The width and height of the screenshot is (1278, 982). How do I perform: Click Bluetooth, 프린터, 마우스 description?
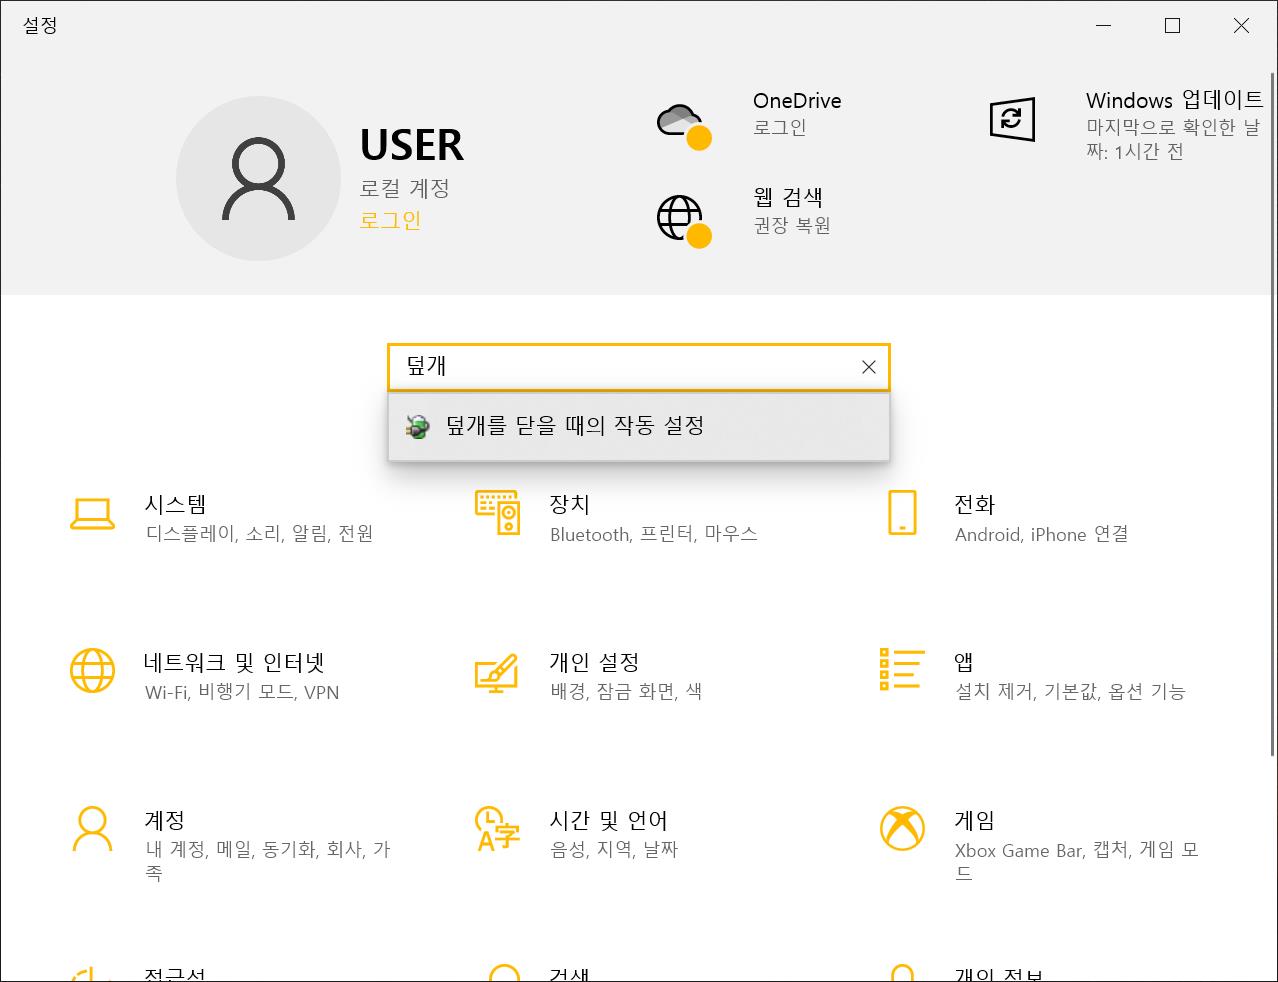tap(653, 534)
